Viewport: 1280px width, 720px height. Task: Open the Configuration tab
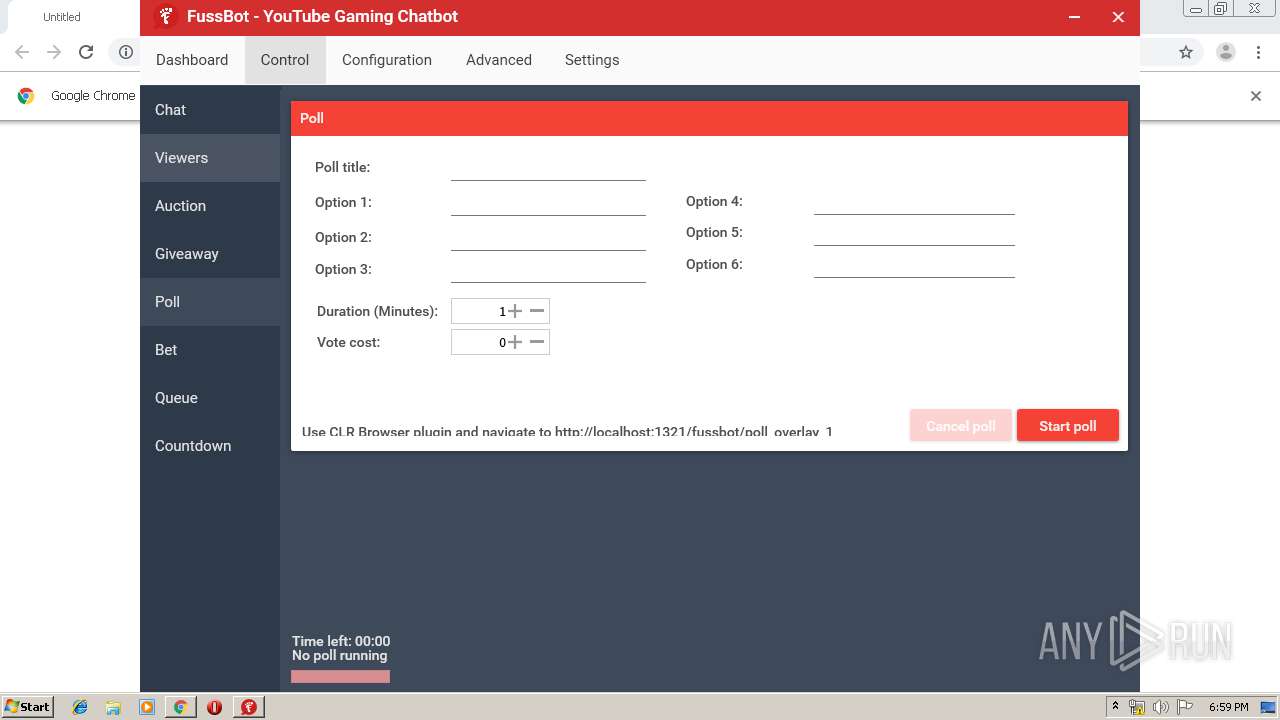pos(387,60)
